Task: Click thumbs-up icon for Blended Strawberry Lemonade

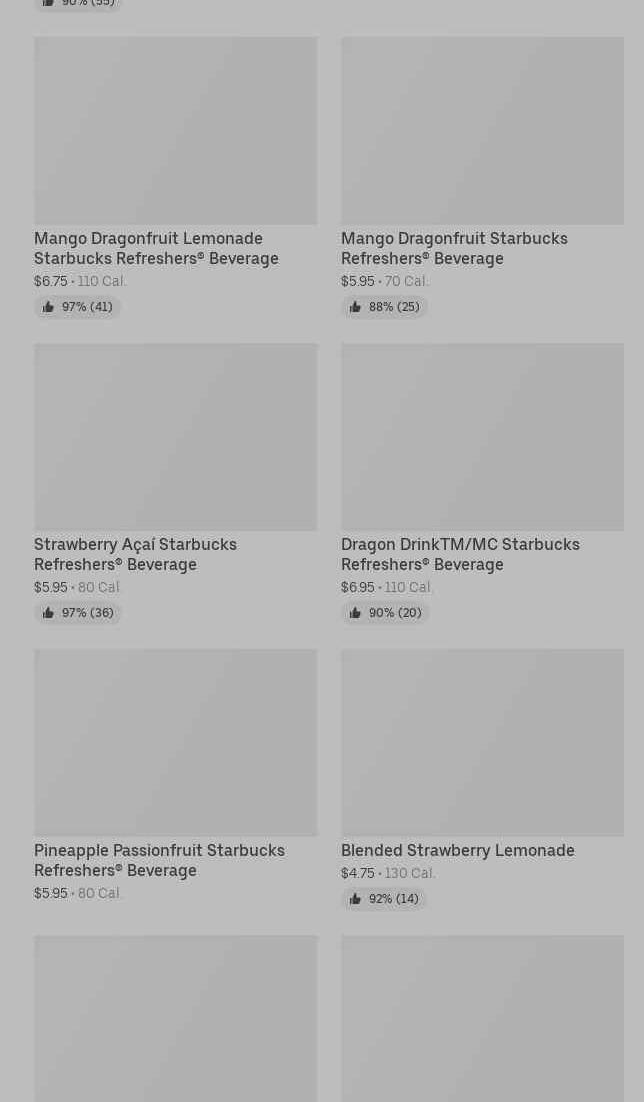Action: [x=355, y=899]
